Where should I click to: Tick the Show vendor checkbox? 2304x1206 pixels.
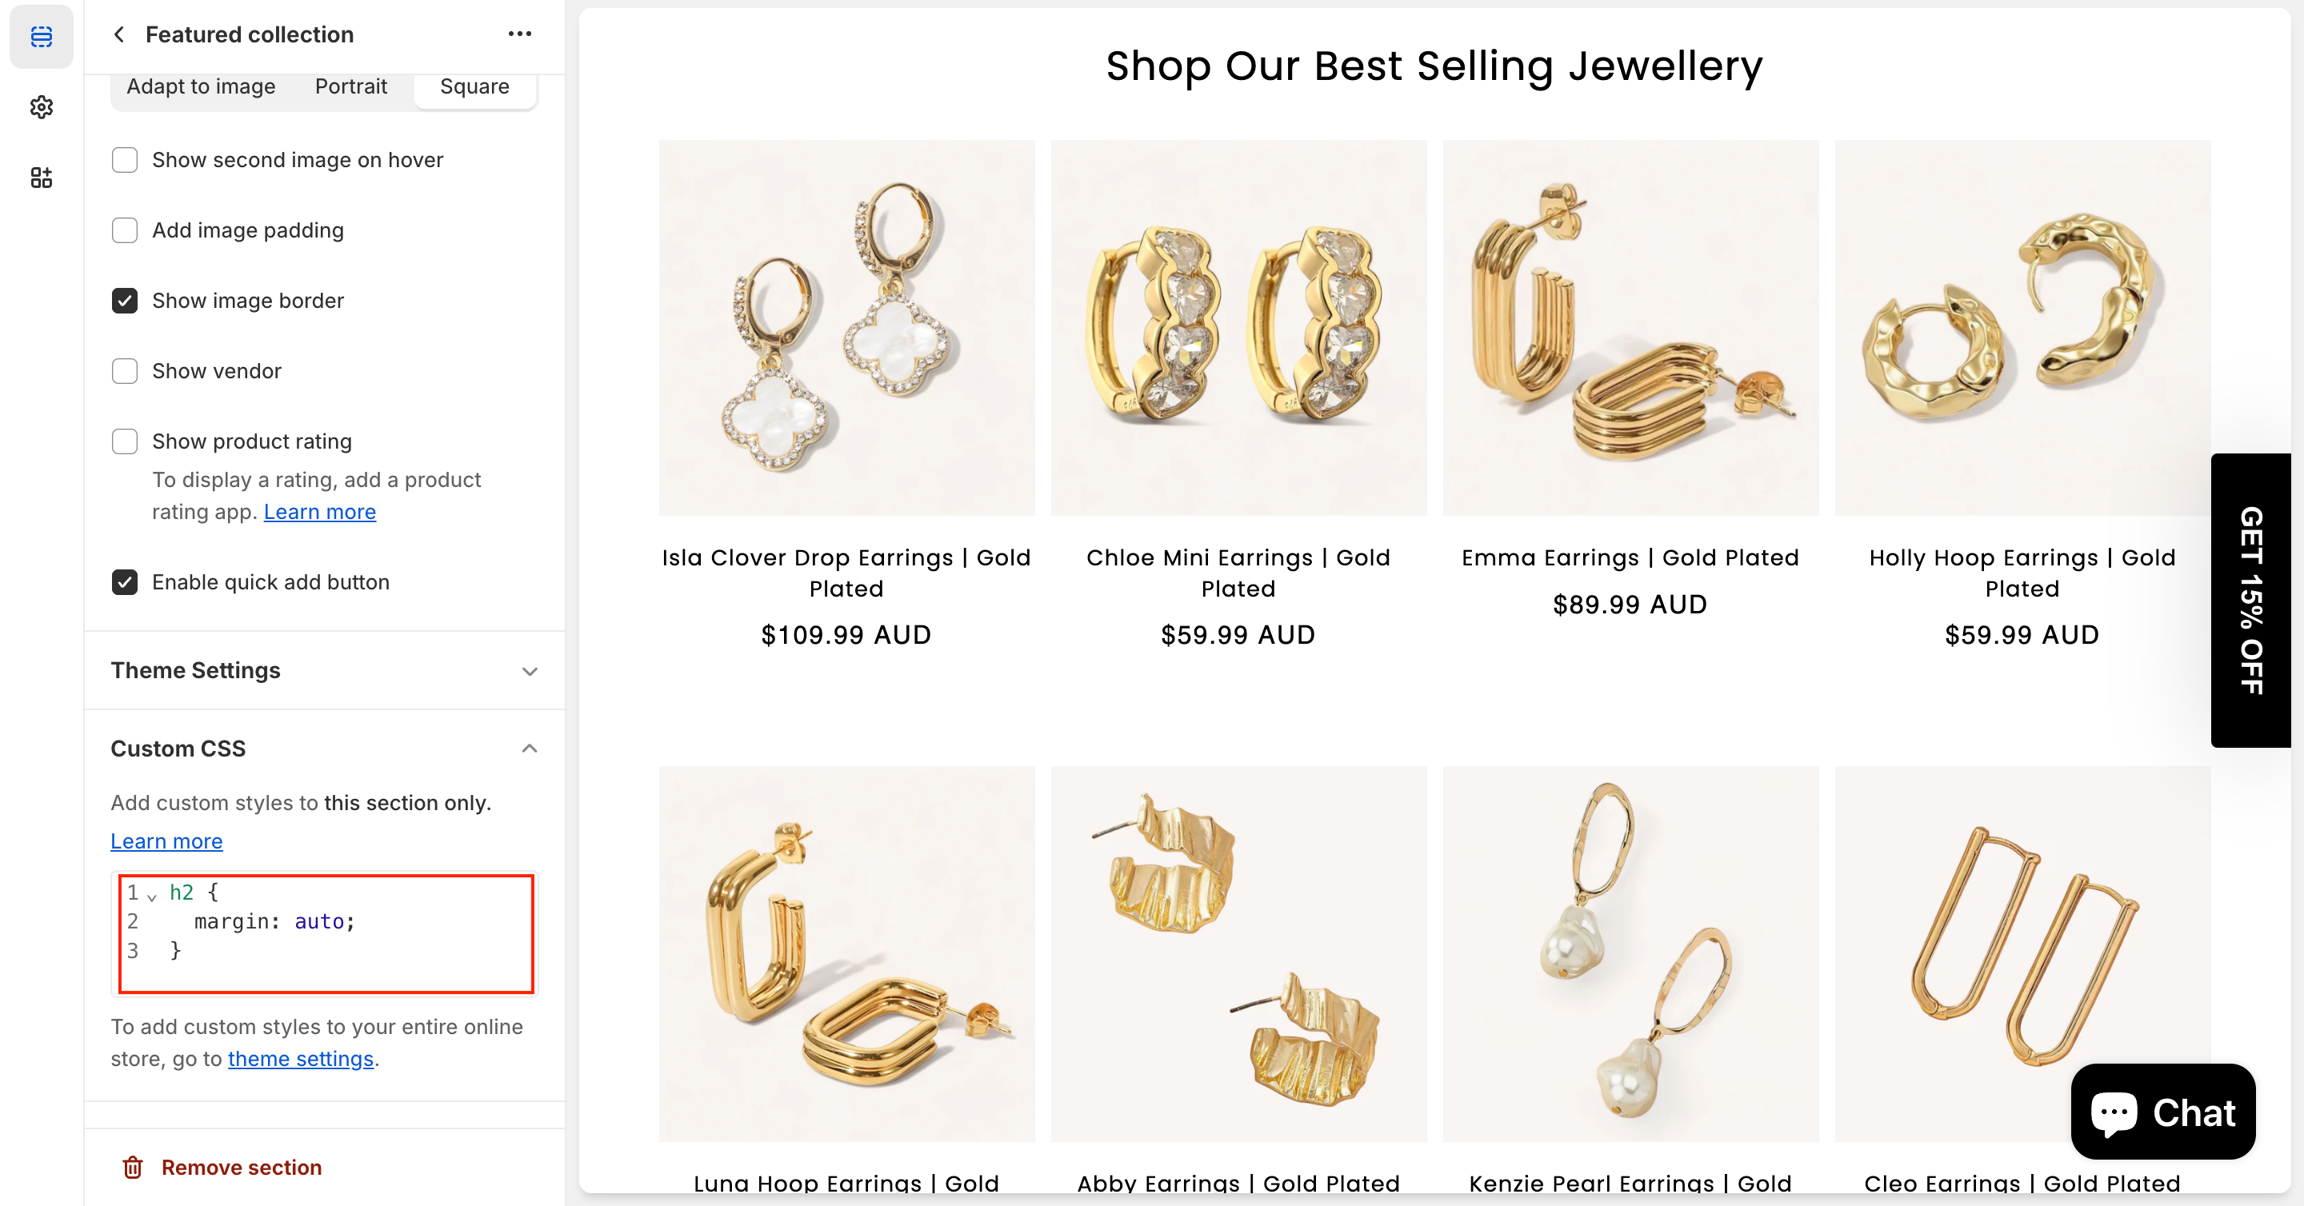[125, 371]
